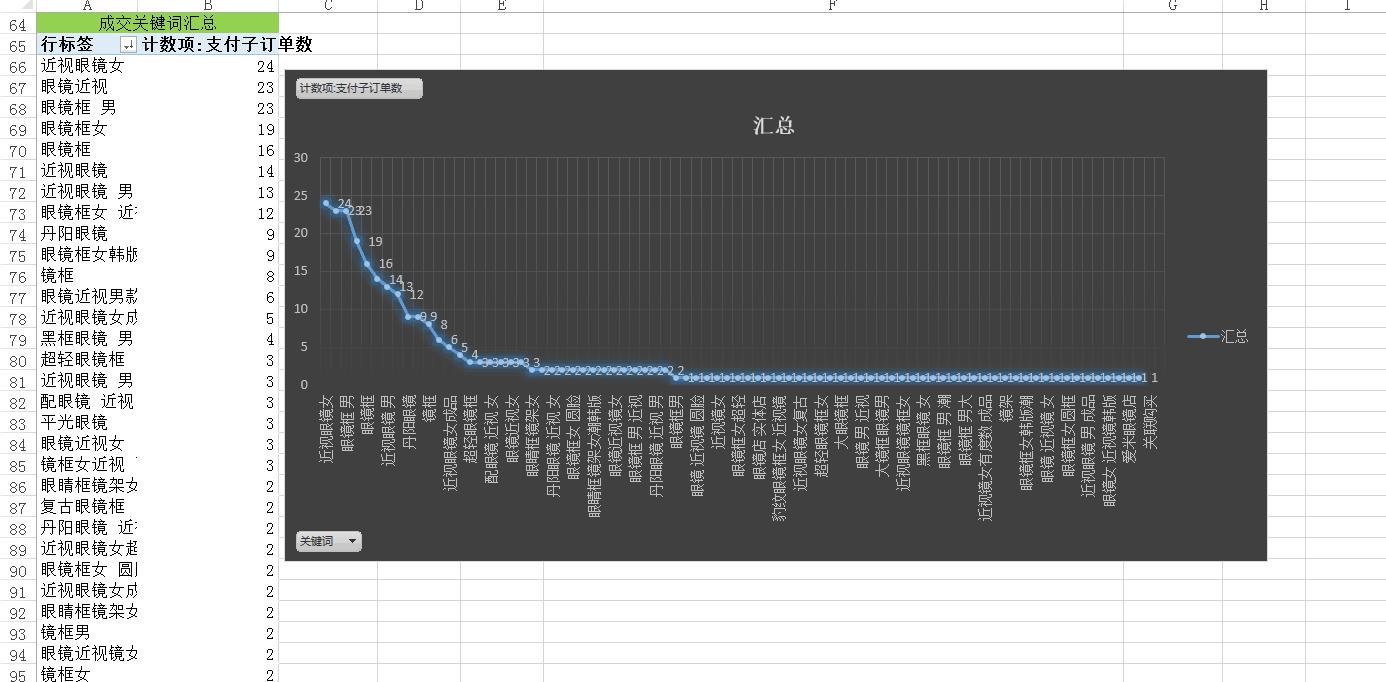The width and height of the screenshot is (1386, 682).
Task: Select row header 95
Action: (17, 675)
